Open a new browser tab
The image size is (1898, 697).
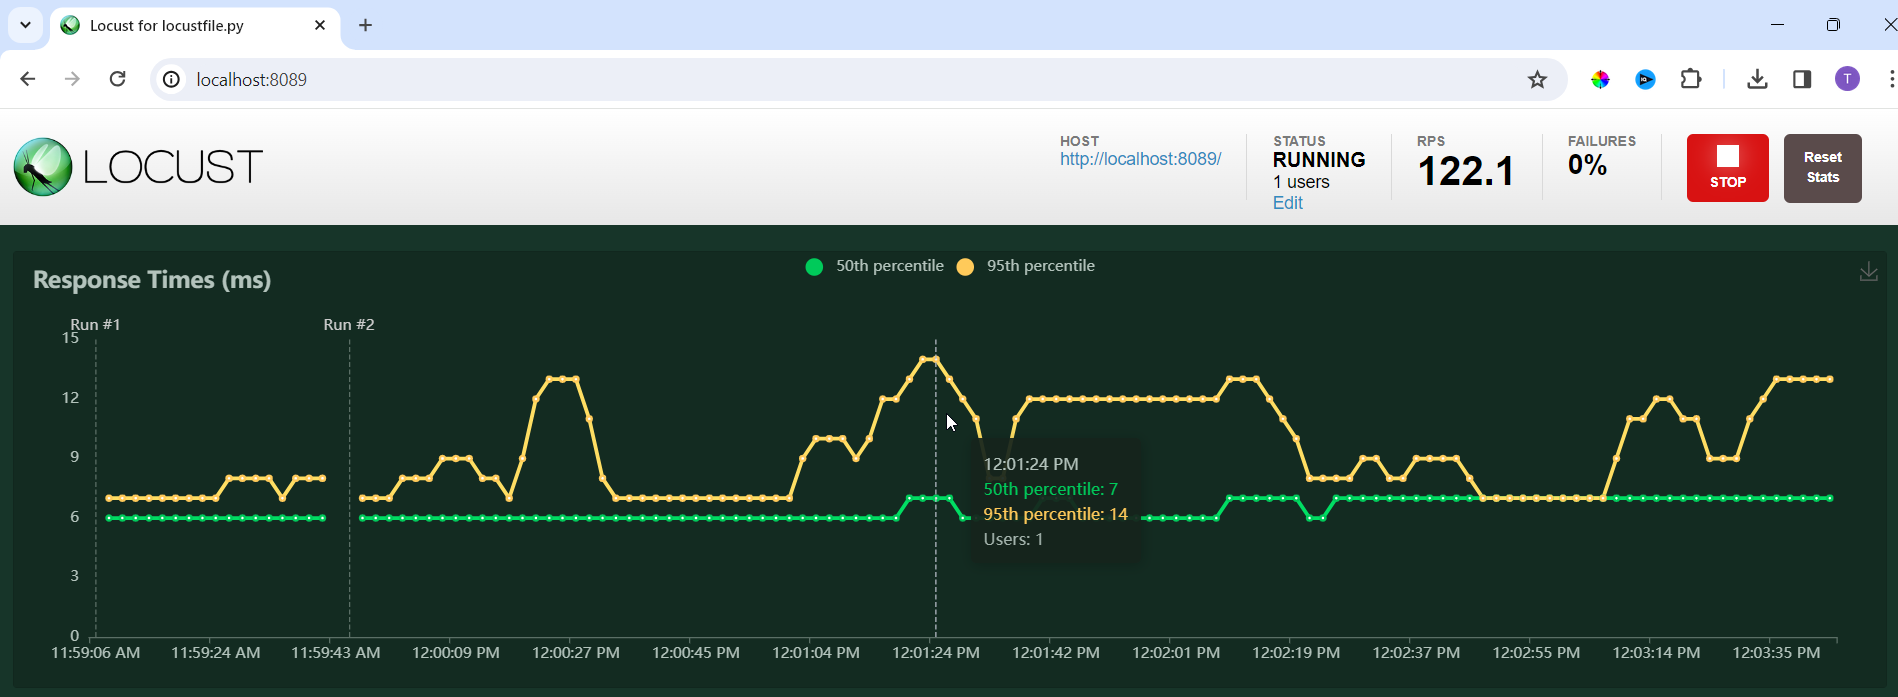(366, 25)
